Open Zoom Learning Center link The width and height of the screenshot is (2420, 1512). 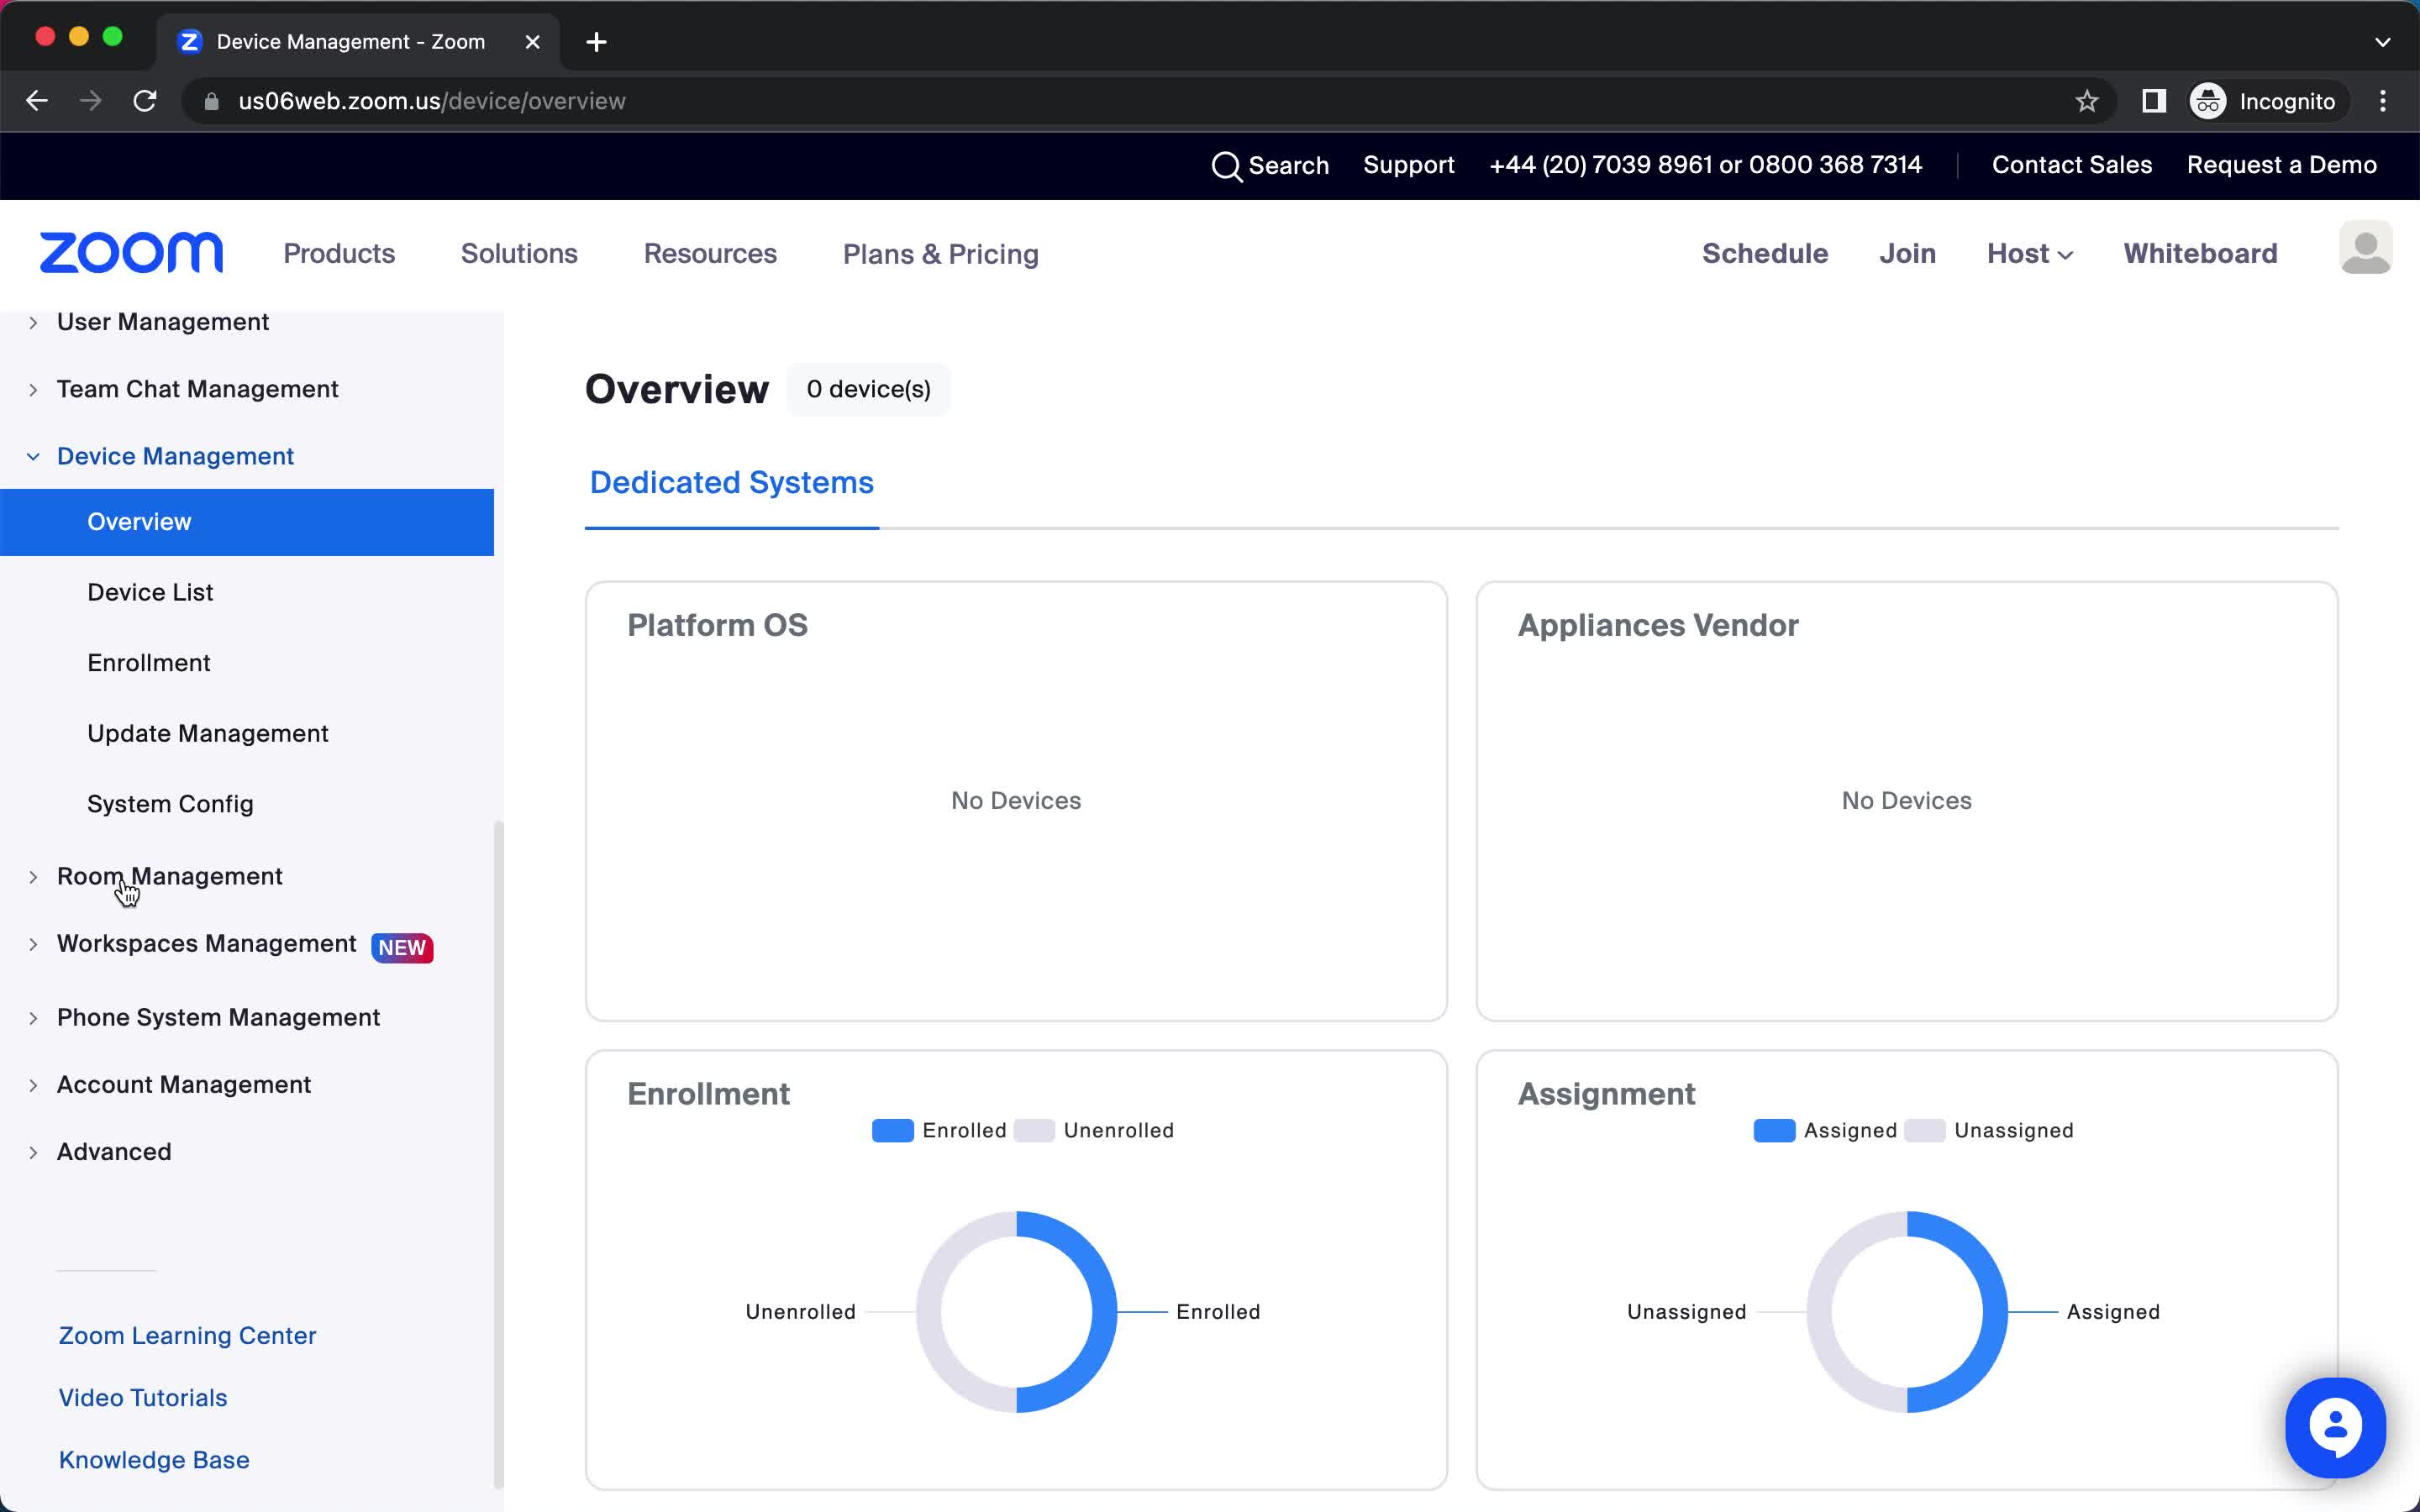click(x=187, y=1336)
